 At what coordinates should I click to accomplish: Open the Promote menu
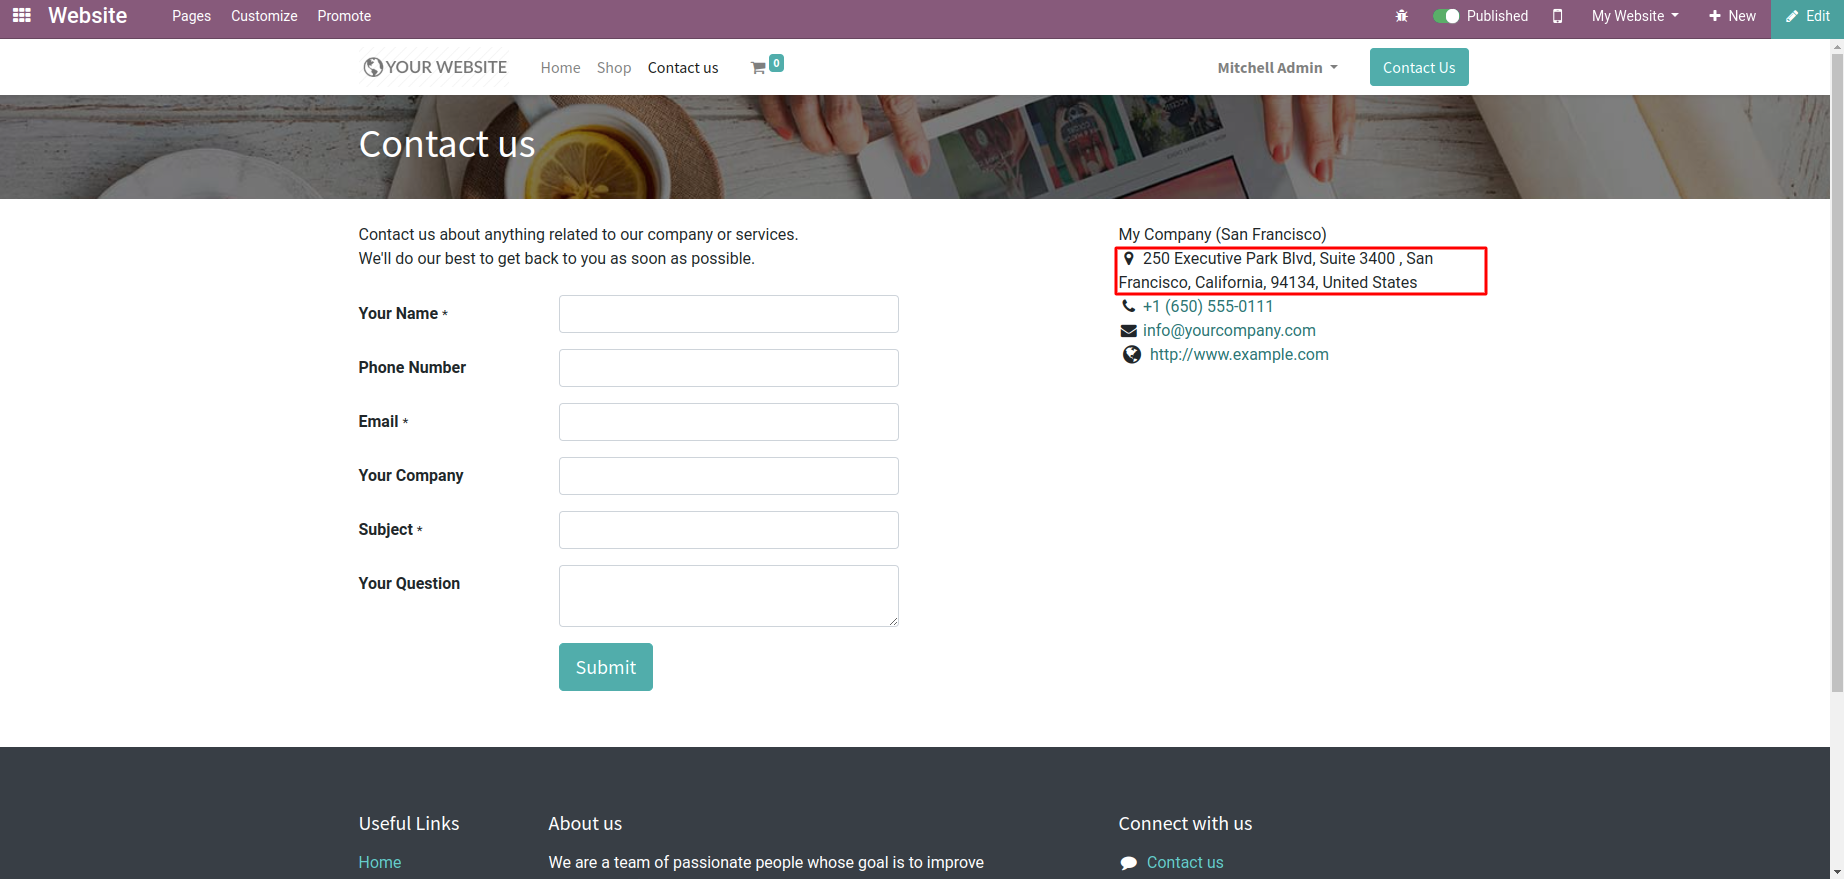coord(344,16)
